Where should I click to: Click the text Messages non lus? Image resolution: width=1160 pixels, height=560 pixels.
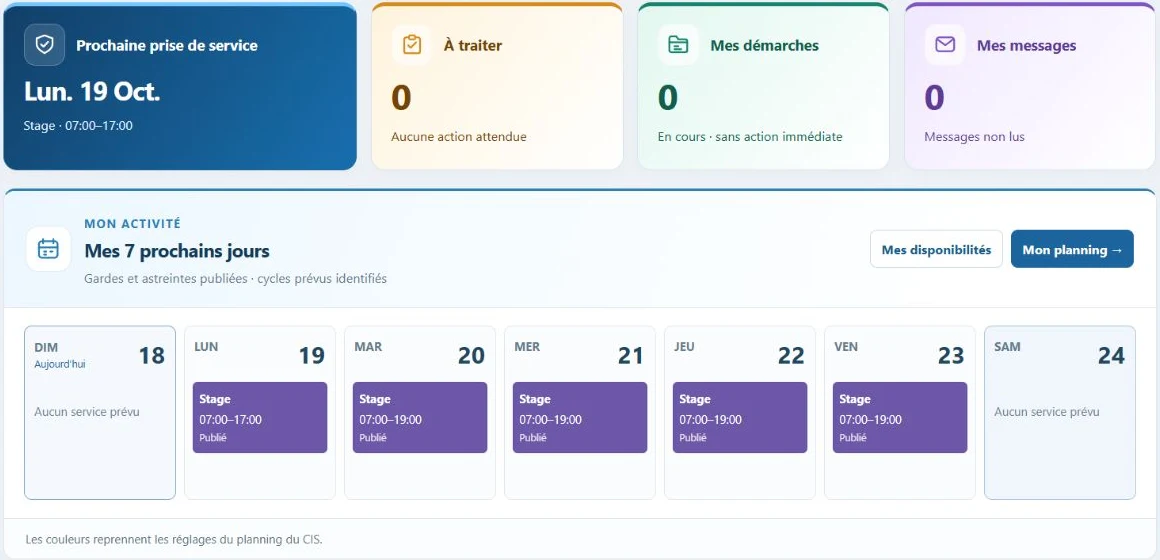click(x=974, y=137)
